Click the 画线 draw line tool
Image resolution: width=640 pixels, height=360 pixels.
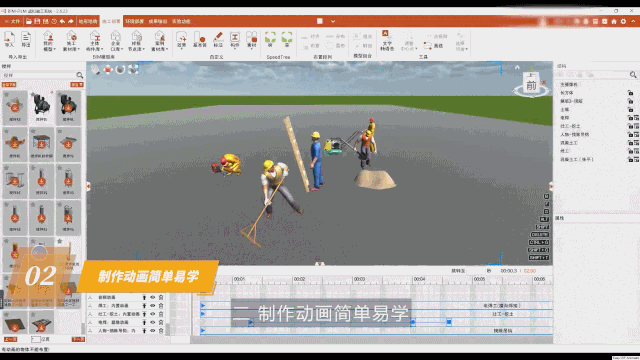pos(433,46)
